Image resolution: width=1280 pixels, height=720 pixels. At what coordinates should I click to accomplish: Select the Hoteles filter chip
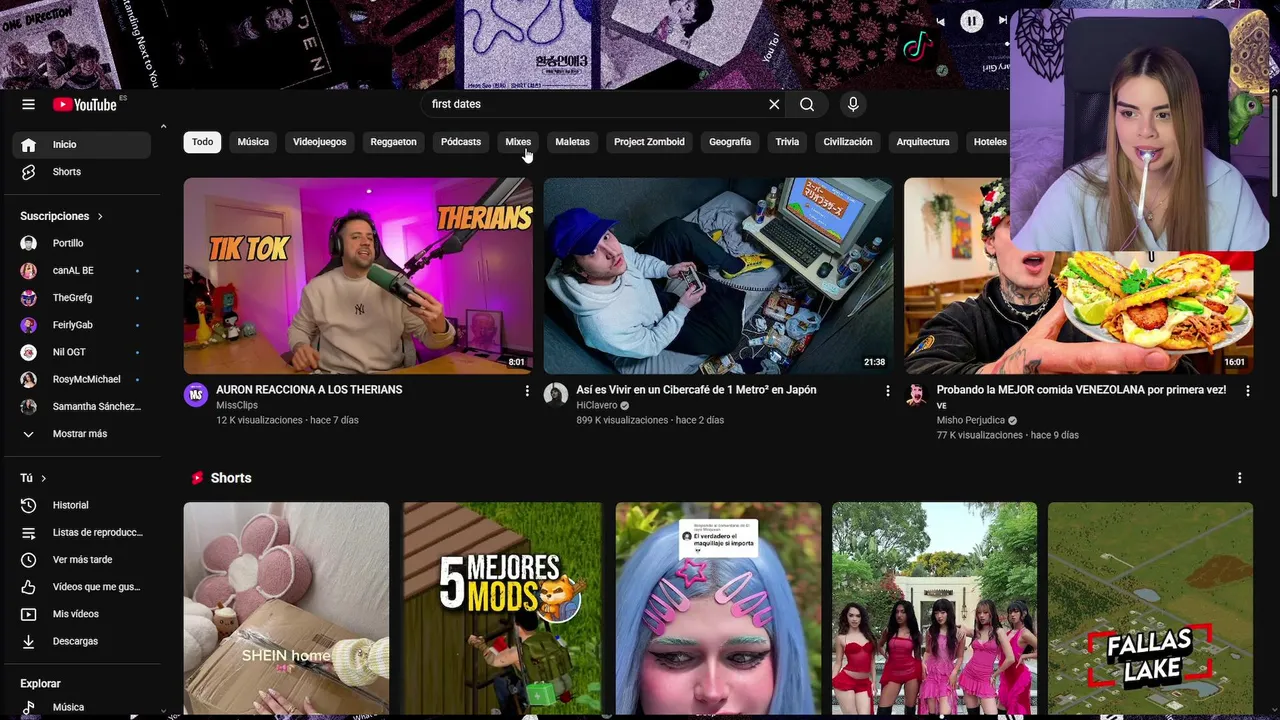989,142
